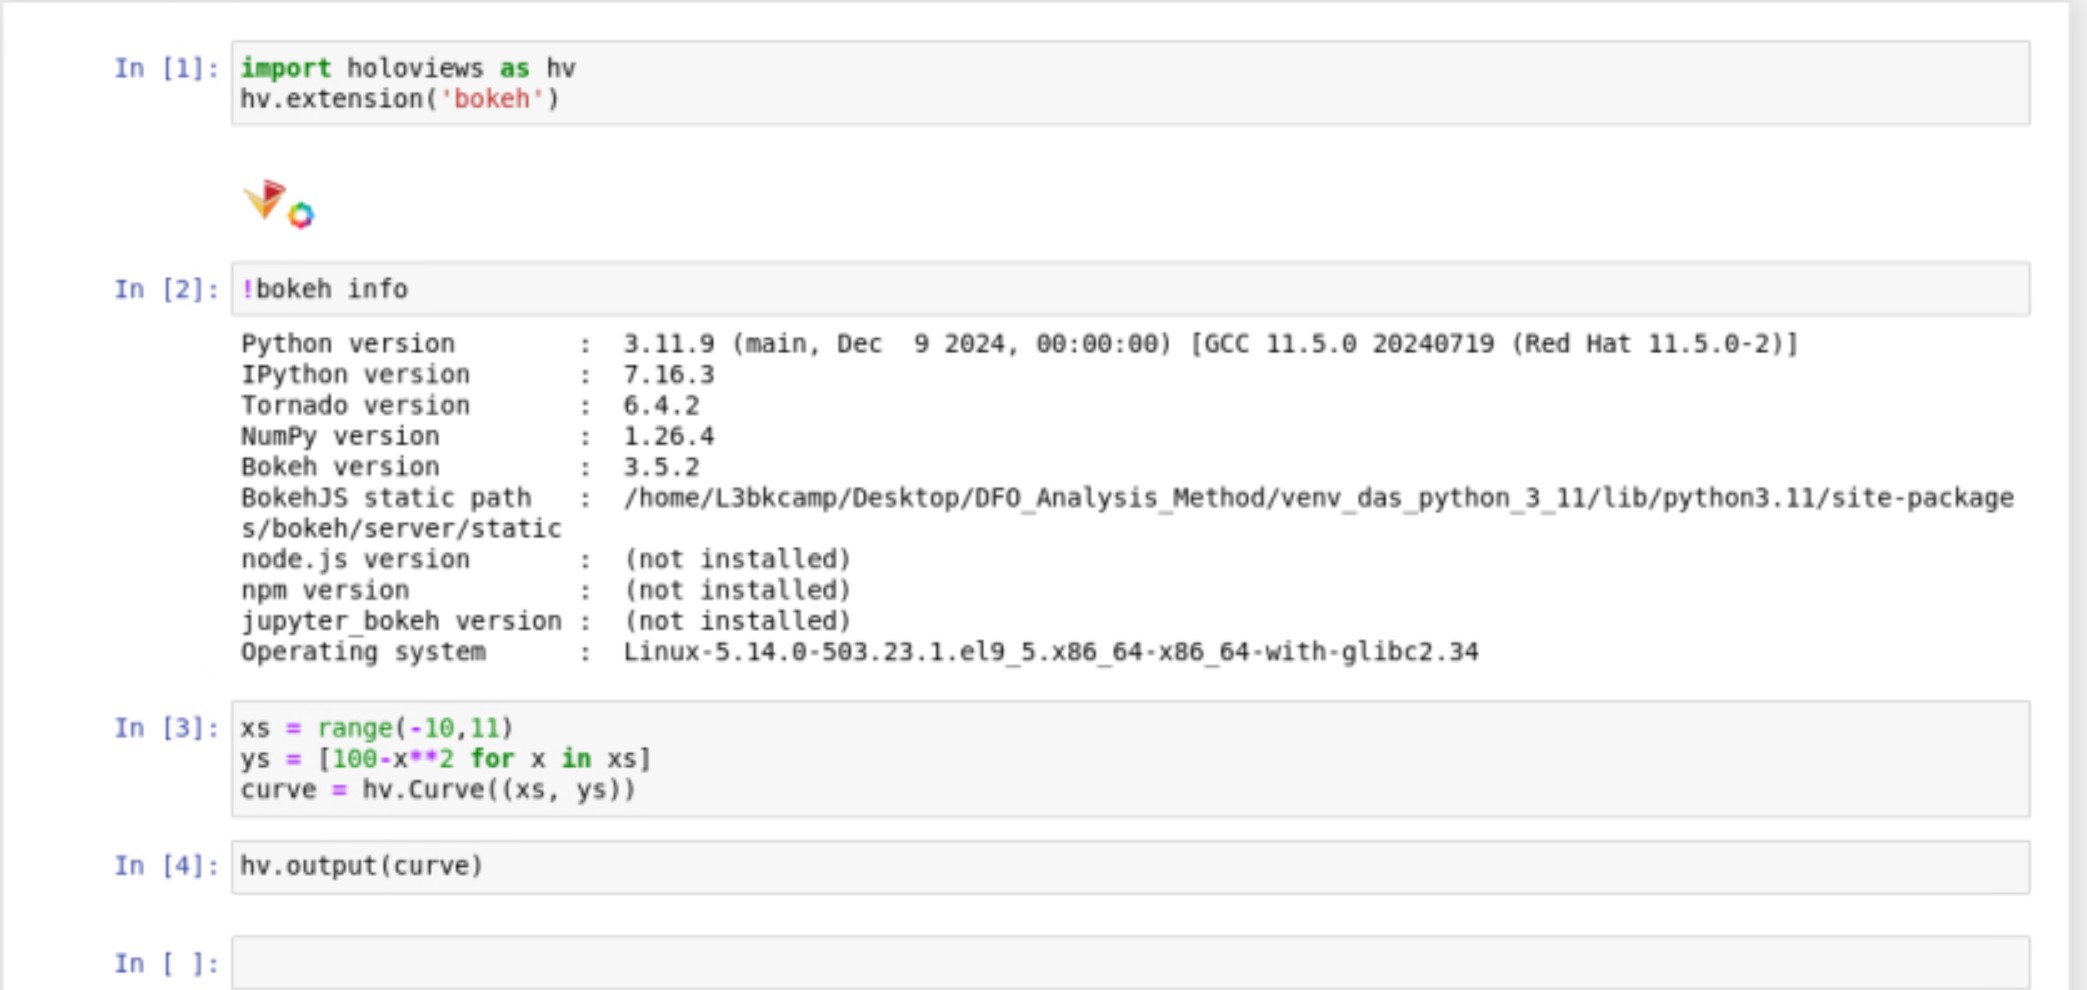Image resolution: width=2087 pixels, height=990 pixels.
Task: Click the 'In [2]:' prompt label
Action: pyautogui.click(x=166, y=289)
